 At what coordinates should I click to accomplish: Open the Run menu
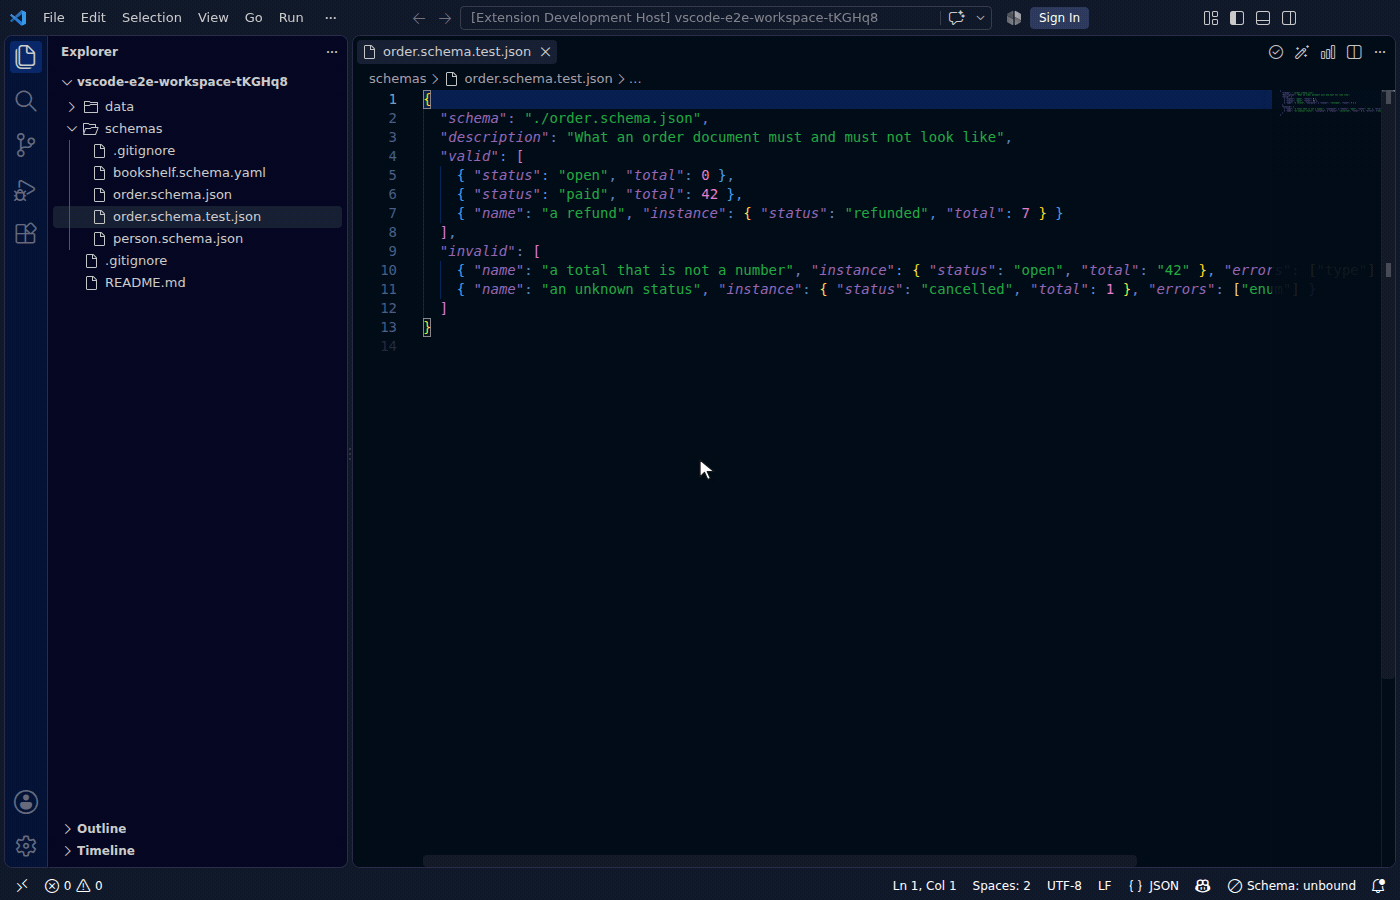(291, 18)
